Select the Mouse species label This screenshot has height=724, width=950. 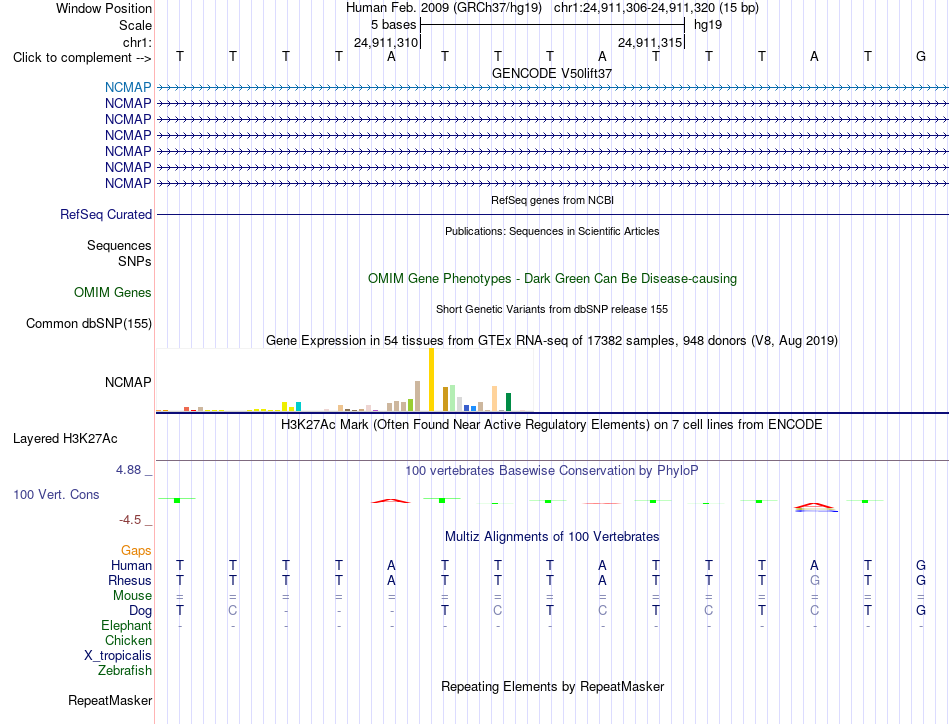point(132,596)
